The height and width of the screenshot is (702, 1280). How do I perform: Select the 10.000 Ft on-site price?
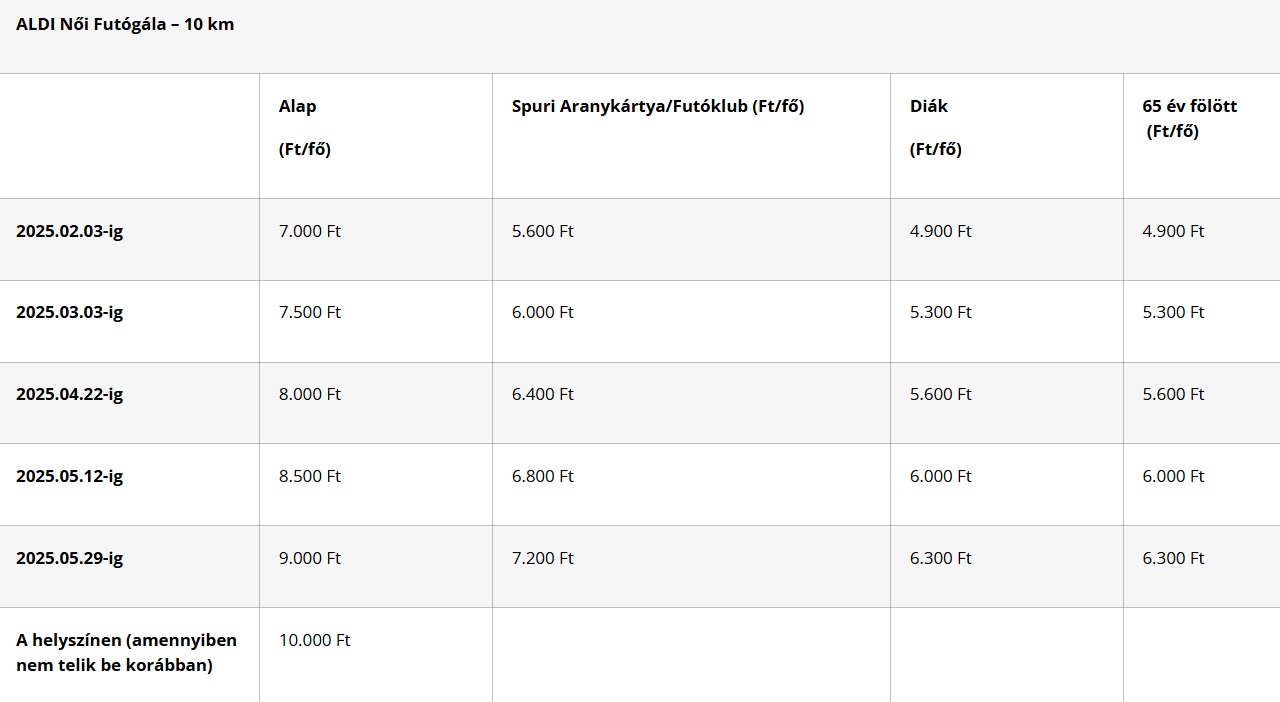coord(315,640)
